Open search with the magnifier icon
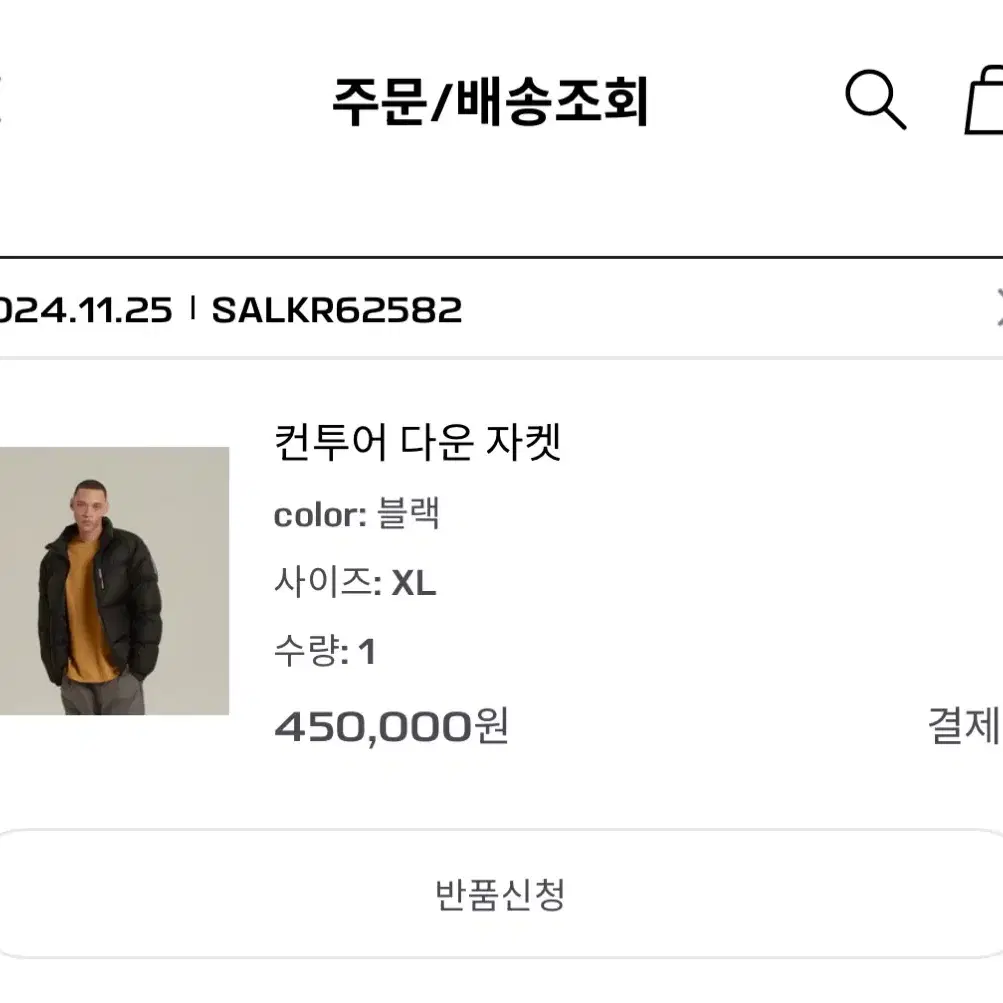This screenshot has height=1003, width=1003. tap(875, 100)
